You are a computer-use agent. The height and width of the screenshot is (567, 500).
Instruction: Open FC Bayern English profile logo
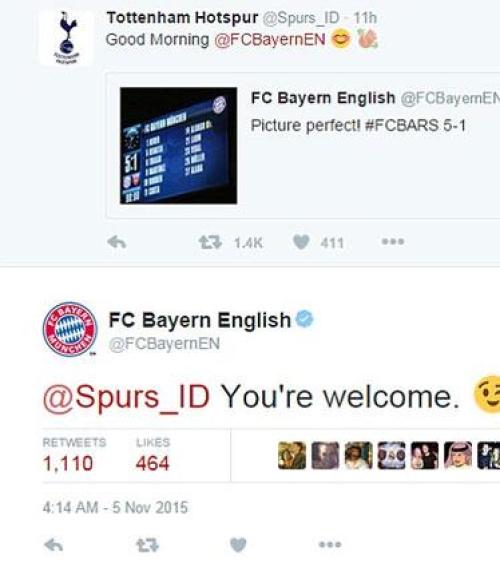coord(70,329)
